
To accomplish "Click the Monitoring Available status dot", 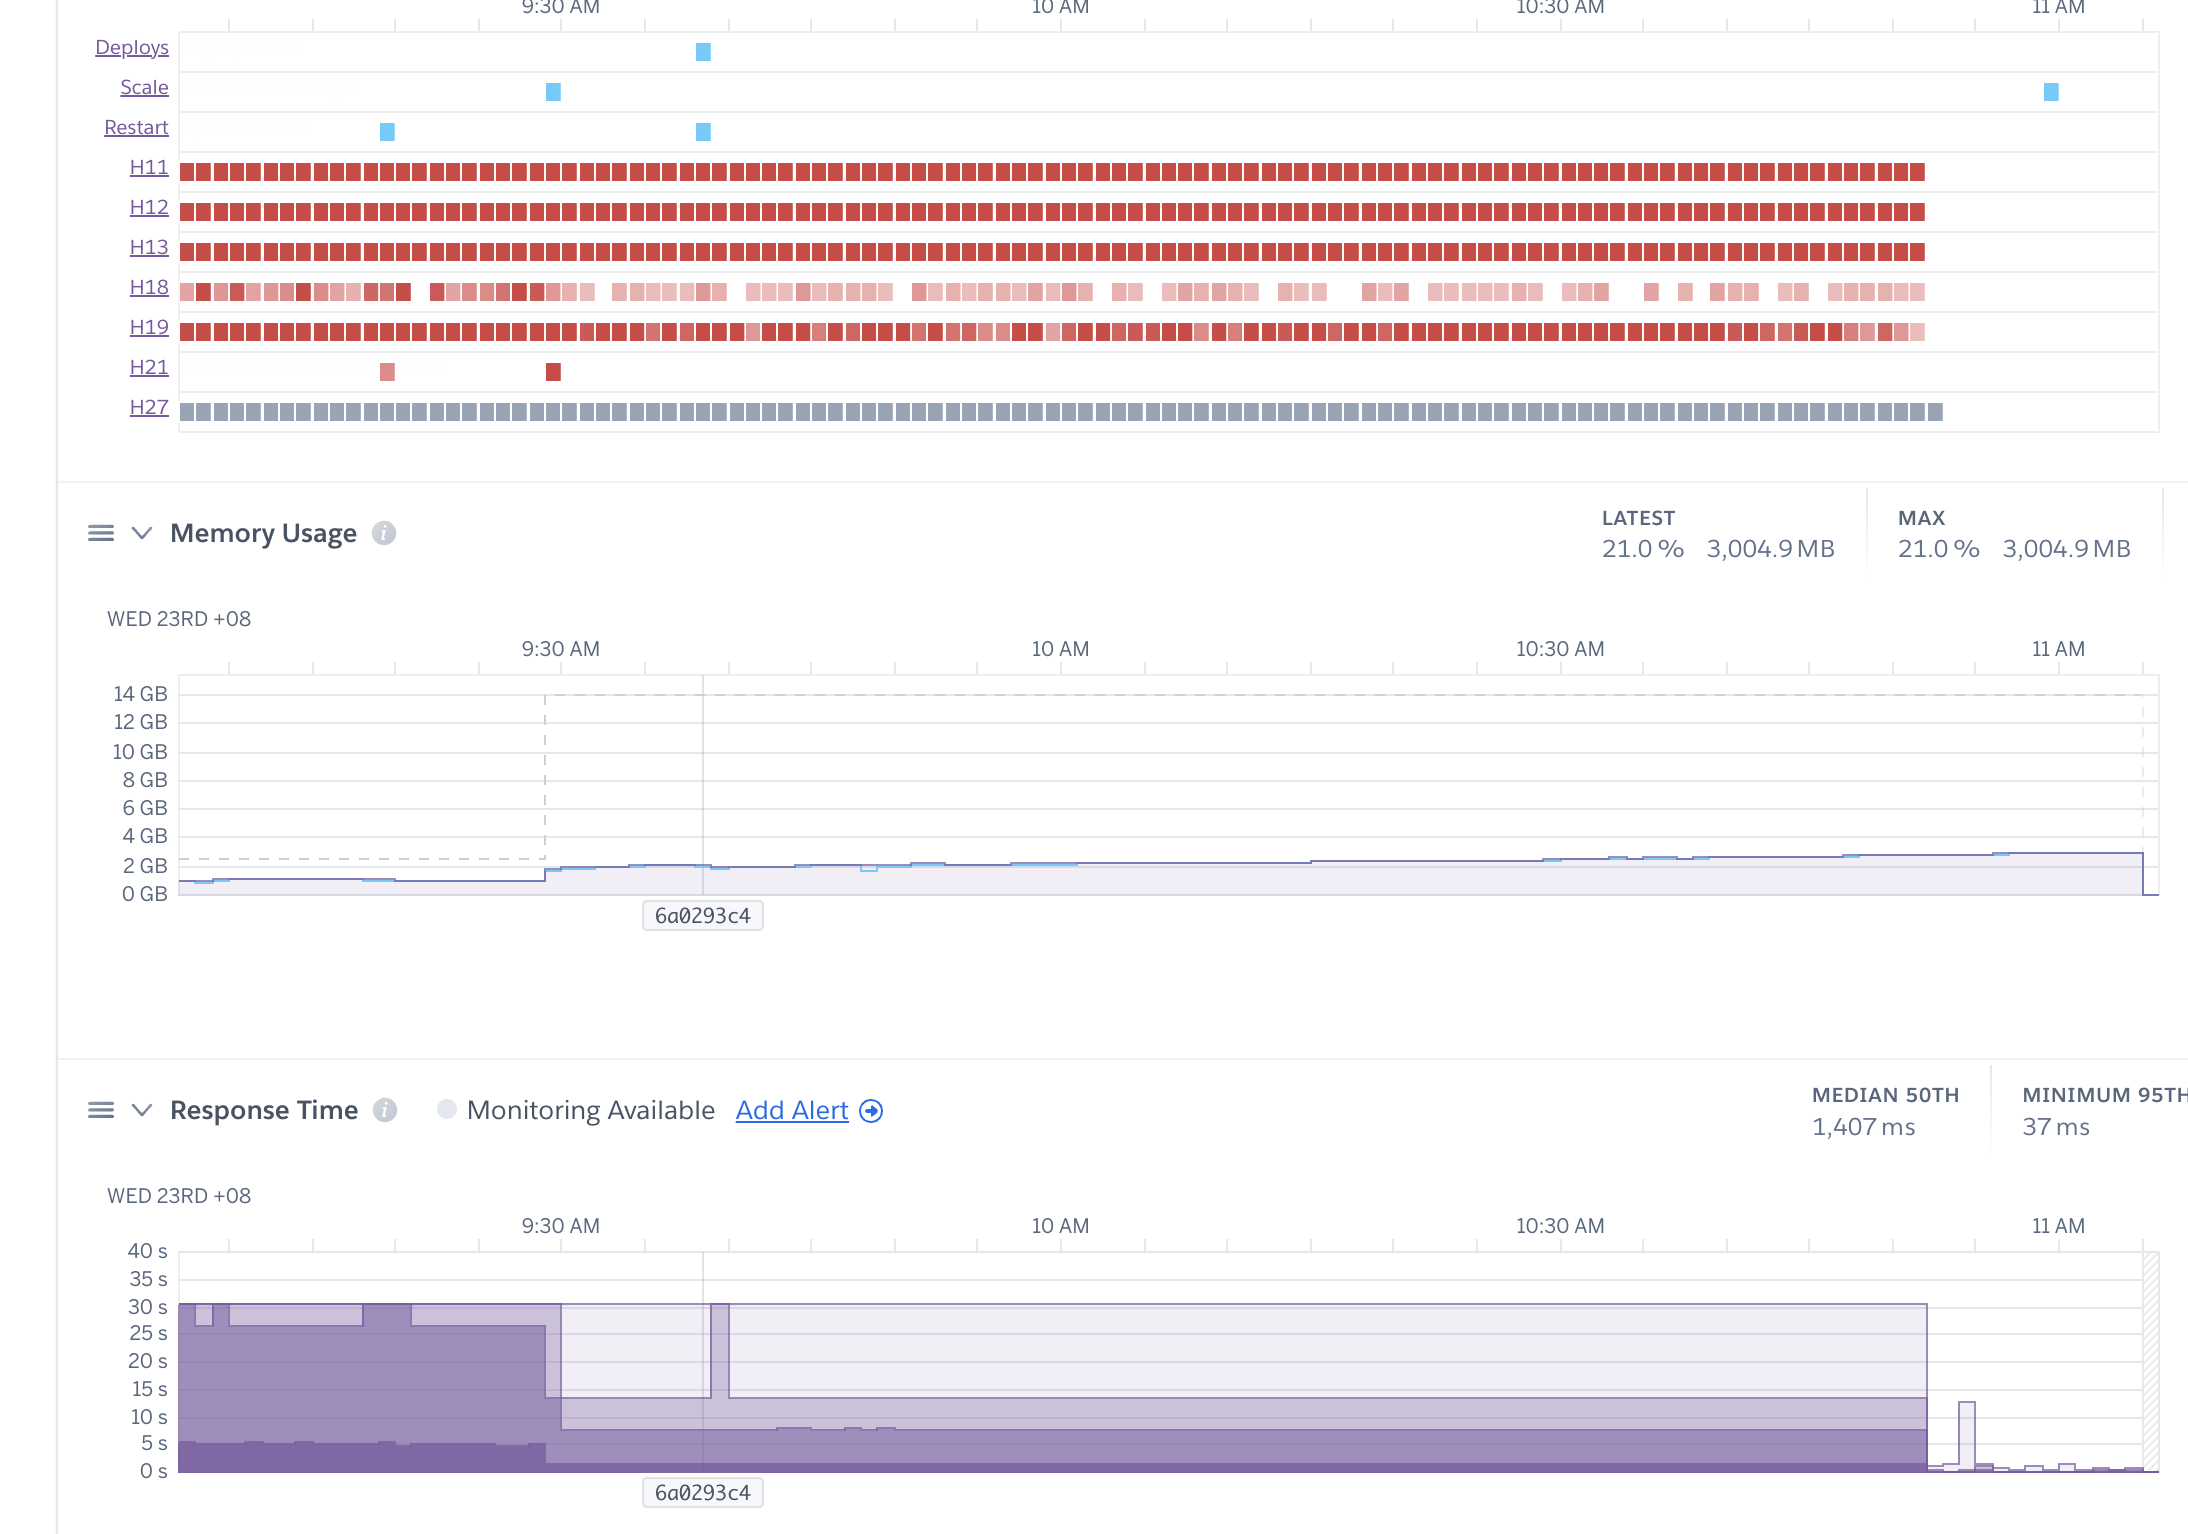I will click(447, 1109).
